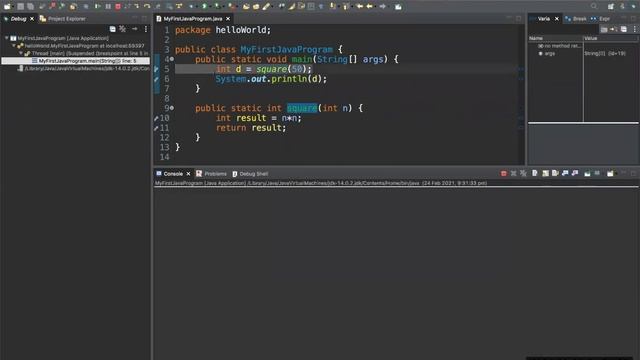Click the New file icon at toolbar start
640x360 pixels.
(x=7, y=7)
